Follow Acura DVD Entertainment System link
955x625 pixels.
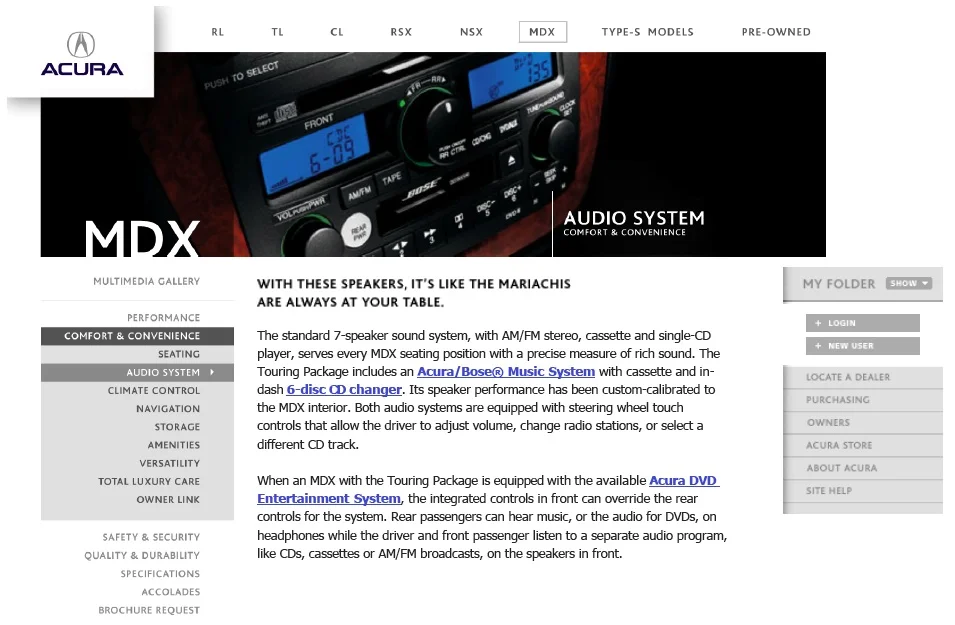[684, 481]
